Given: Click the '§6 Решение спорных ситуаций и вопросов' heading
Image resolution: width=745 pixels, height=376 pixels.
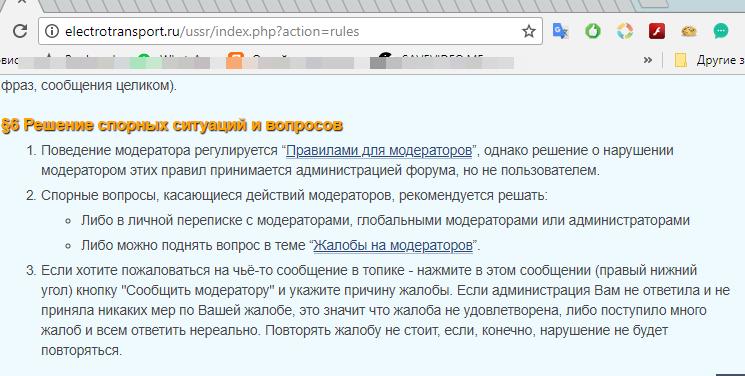Looking at the screenshot, I should coord(172,125).
